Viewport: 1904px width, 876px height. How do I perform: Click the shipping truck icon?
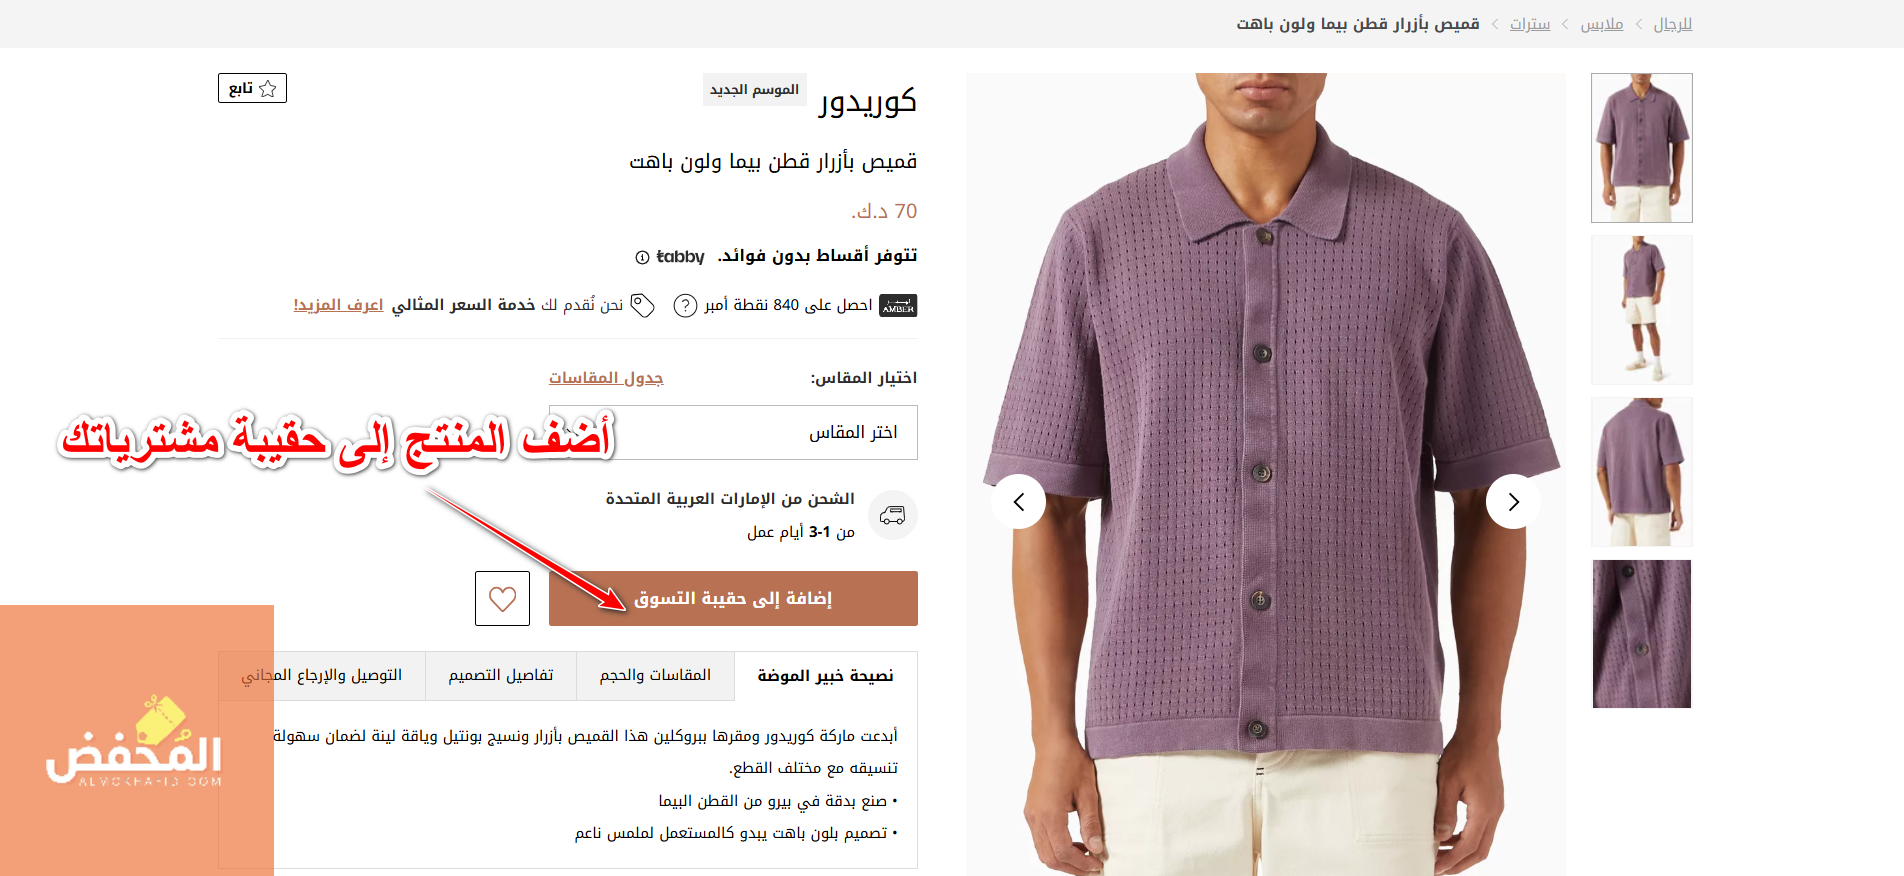892,515
